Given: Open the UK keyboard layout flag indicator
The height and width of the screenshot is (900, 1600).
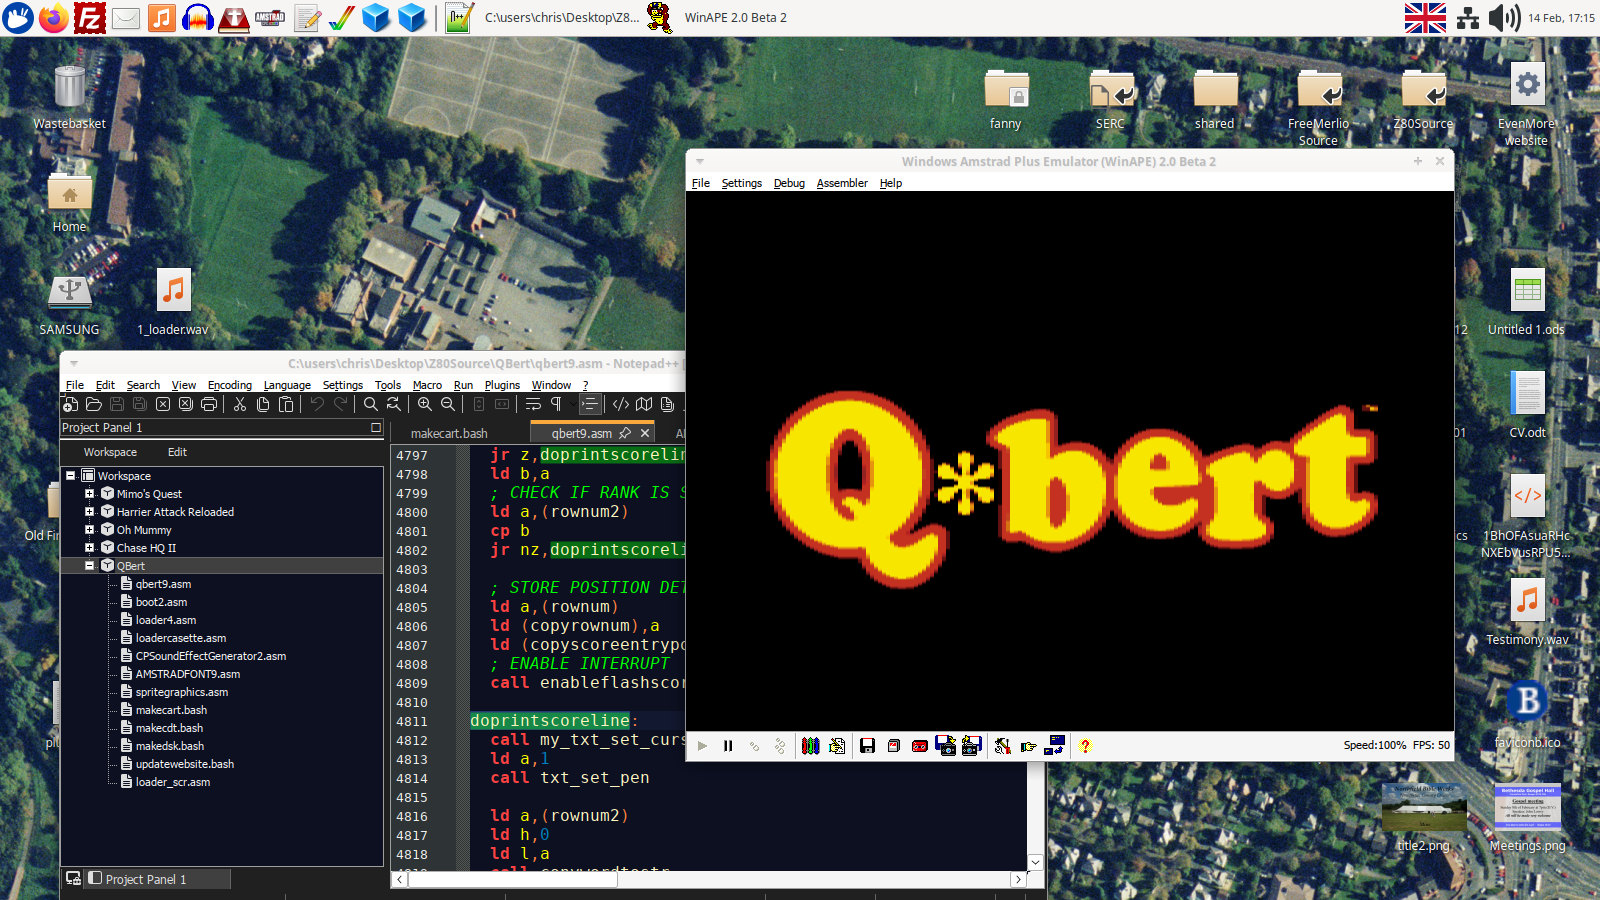Looking at the screenshot, I should click(1425, 18).
